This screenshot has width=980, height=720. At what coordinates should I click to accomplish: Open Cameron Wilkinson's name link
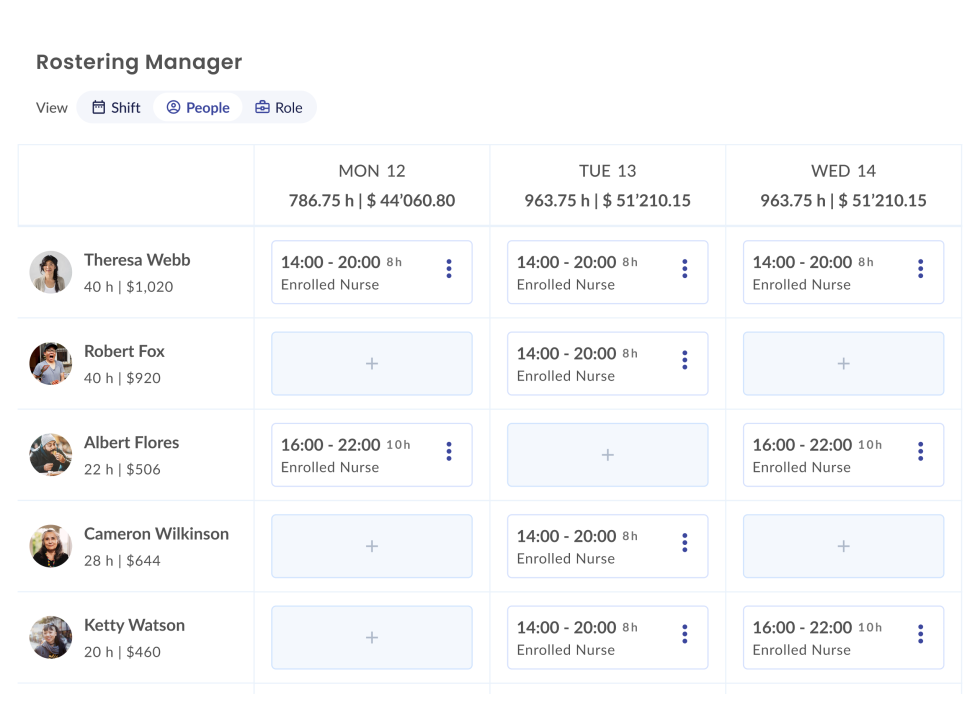[156, 534]
